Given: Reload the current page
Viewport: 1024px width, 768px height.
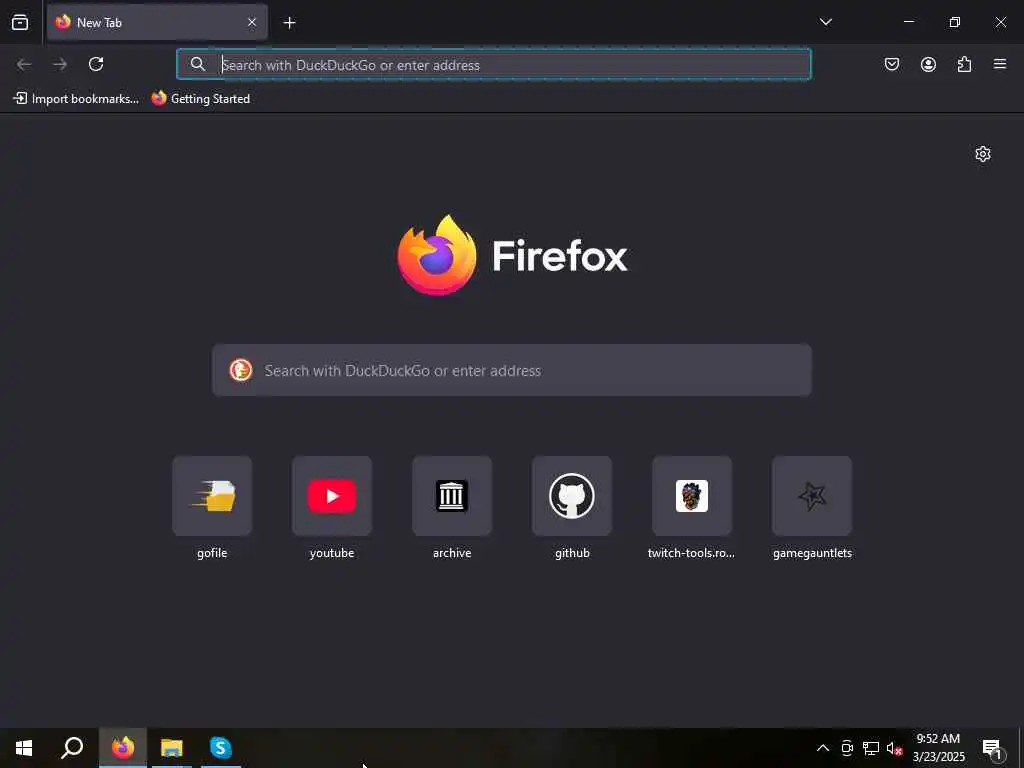Looking at the screenshot, I should point(96,64).
